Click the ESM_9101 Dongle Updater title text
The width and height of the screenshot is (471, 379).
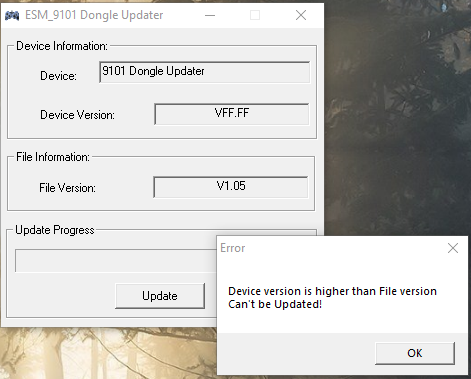click(x=94, y=15)
